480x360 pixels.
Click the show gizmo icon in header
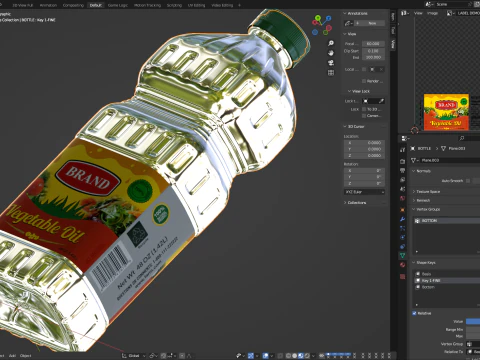tap(251, 356)
